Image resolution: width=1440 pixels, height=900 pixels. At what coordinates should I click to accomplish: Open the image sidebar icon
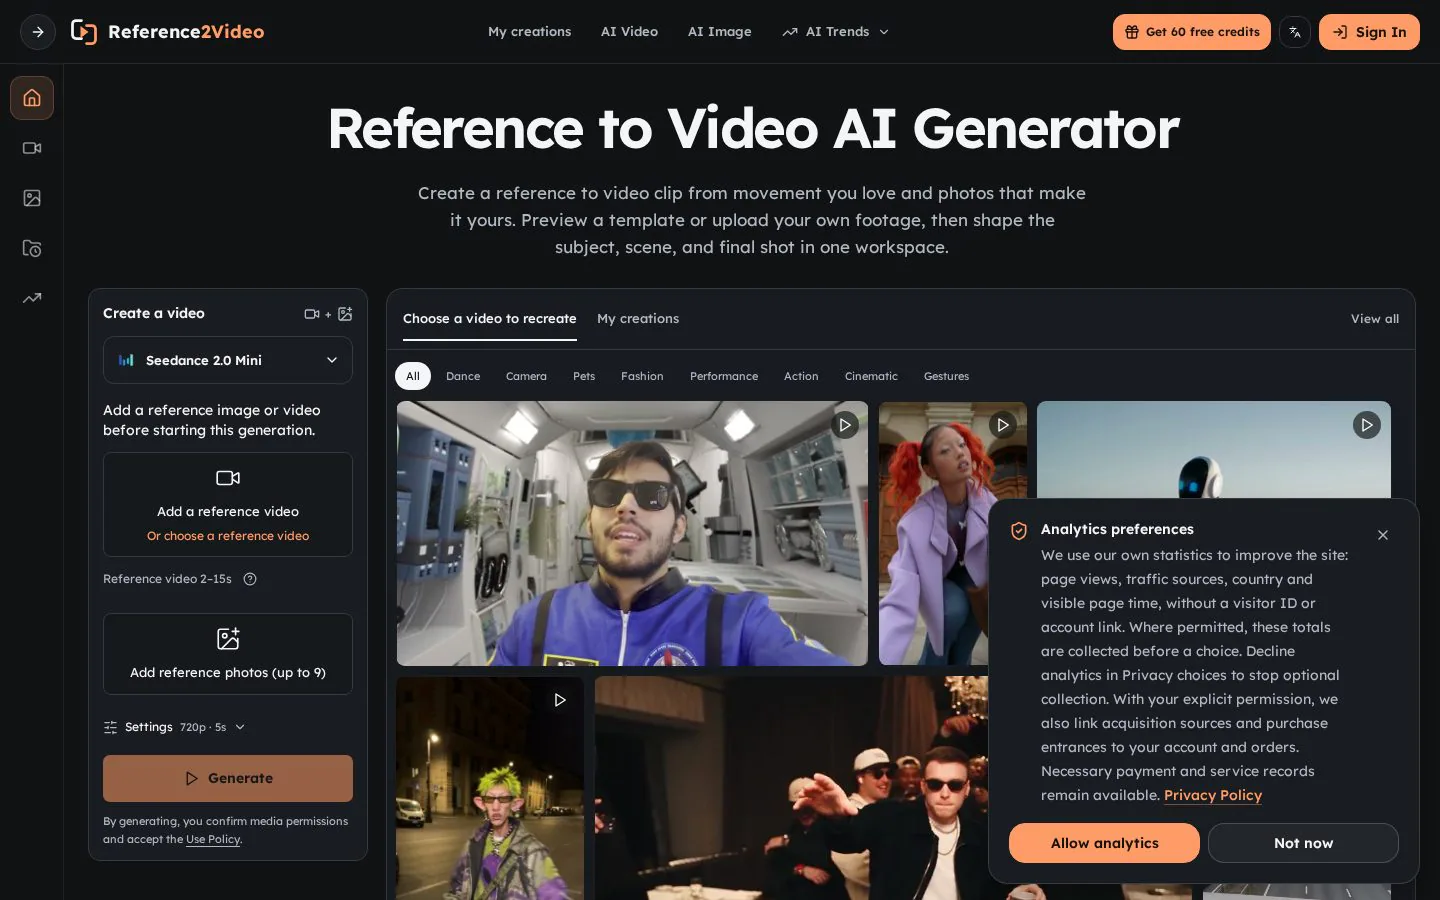tap(32, 198)
